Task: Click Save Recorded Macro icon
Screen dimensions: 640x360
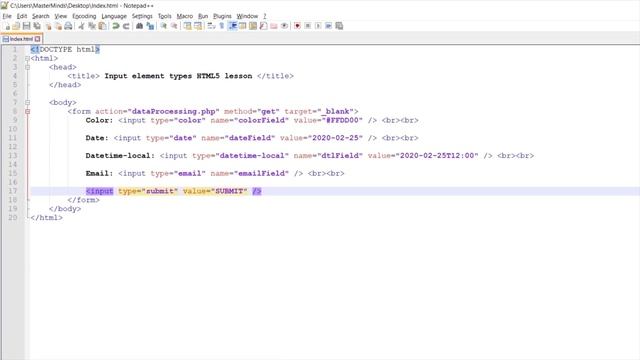Action: pyautogui.click(x=339, y=26)
